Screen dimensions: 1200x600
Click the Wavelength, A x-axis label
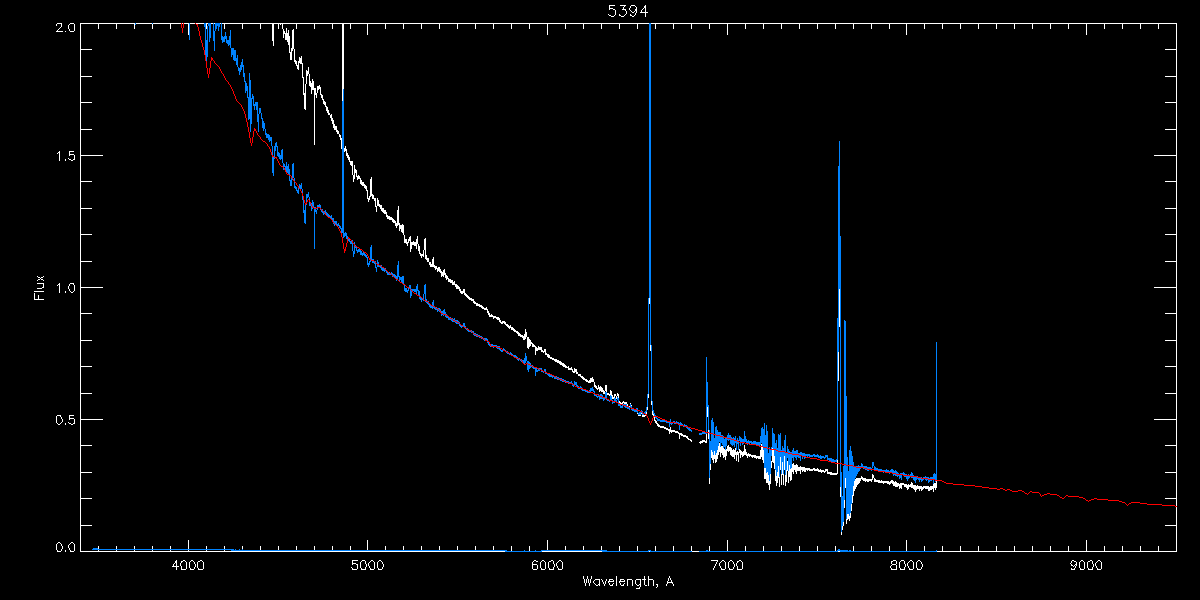click(x=628, y=581)
